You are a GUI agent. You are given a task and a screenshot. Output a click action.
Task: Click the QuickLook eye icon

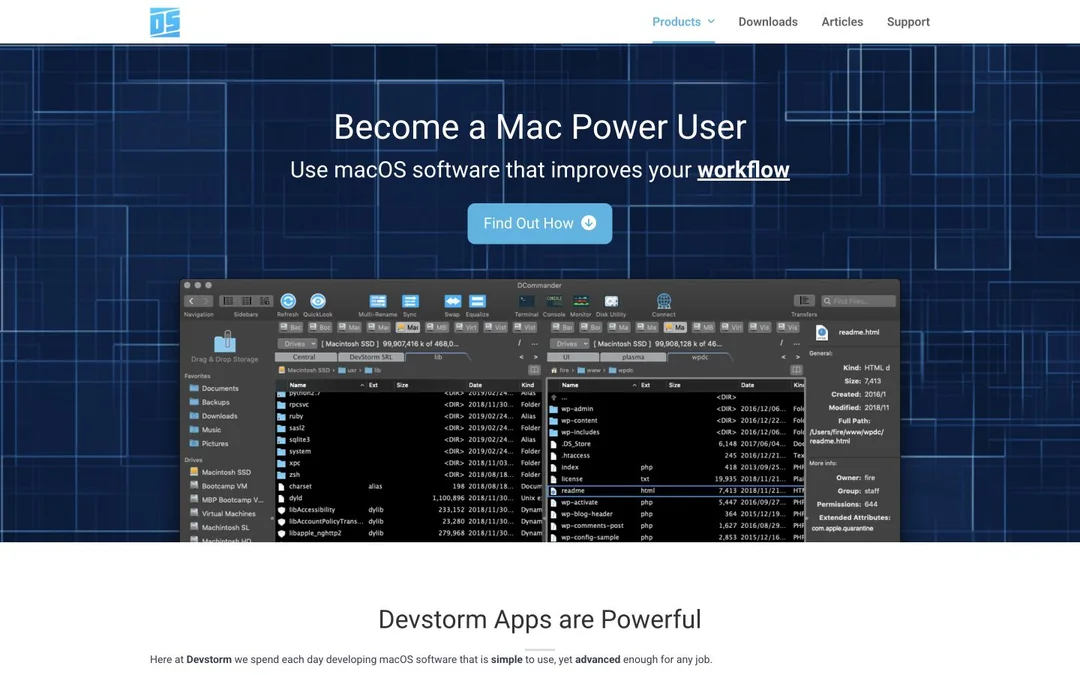318,301
